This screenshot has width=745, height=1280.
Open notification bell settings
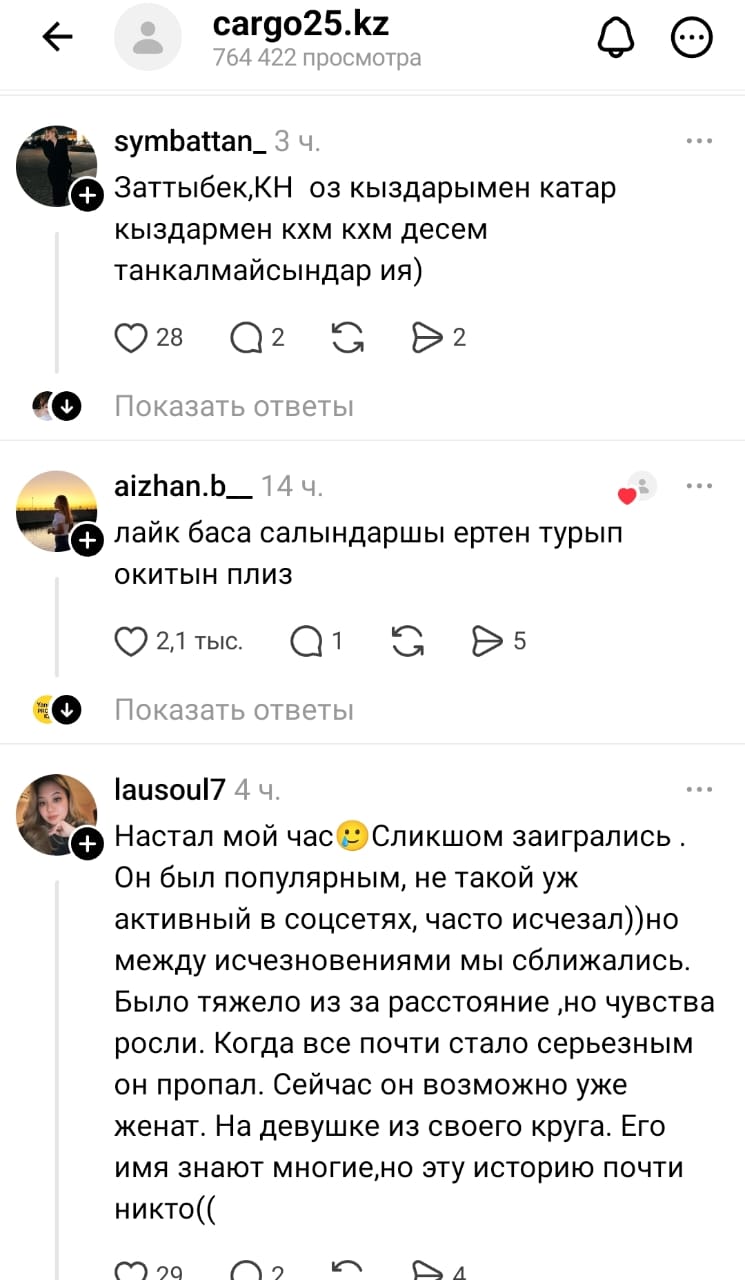point(615,38)
